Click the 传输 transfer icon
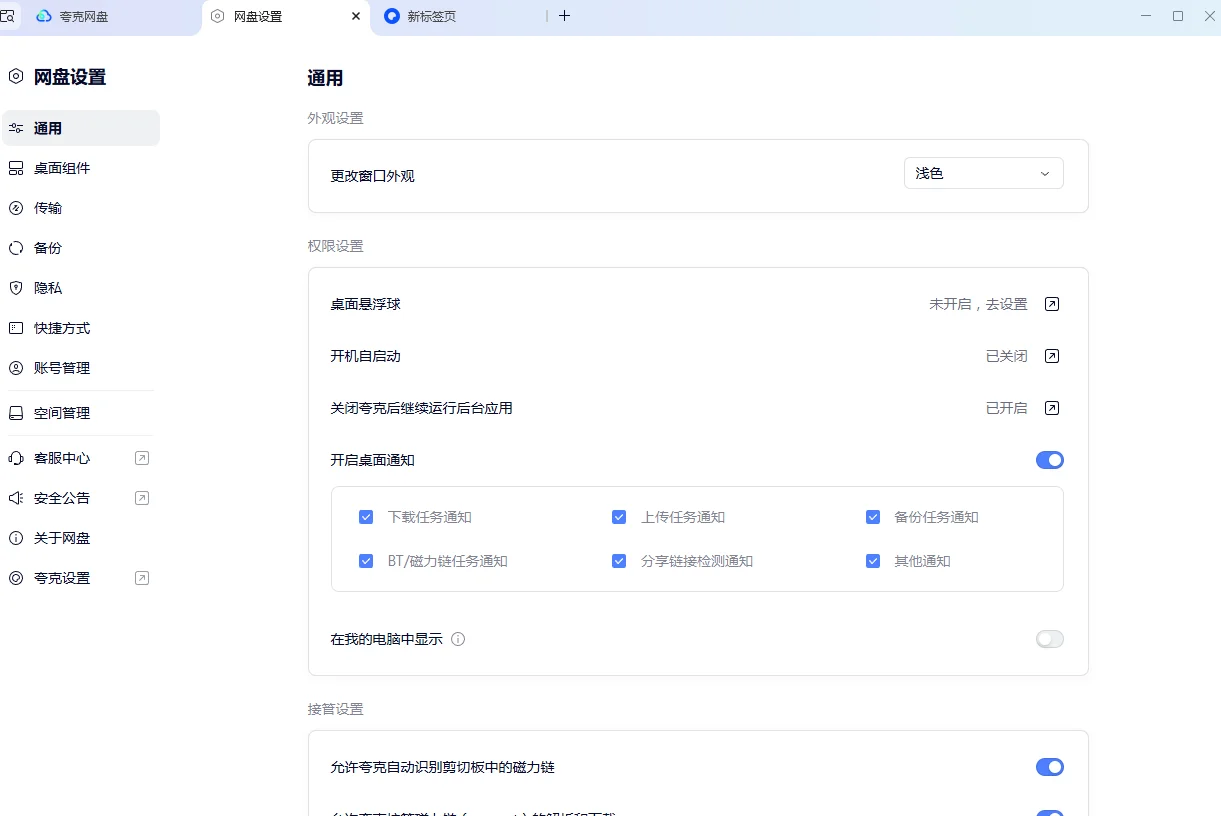This screenshot has width=1221, height=816. 16,208
